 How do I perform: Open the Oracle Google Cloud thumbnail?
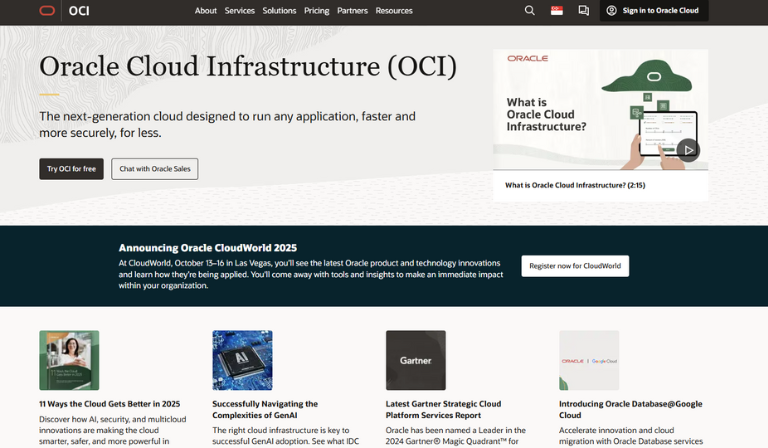589,360
